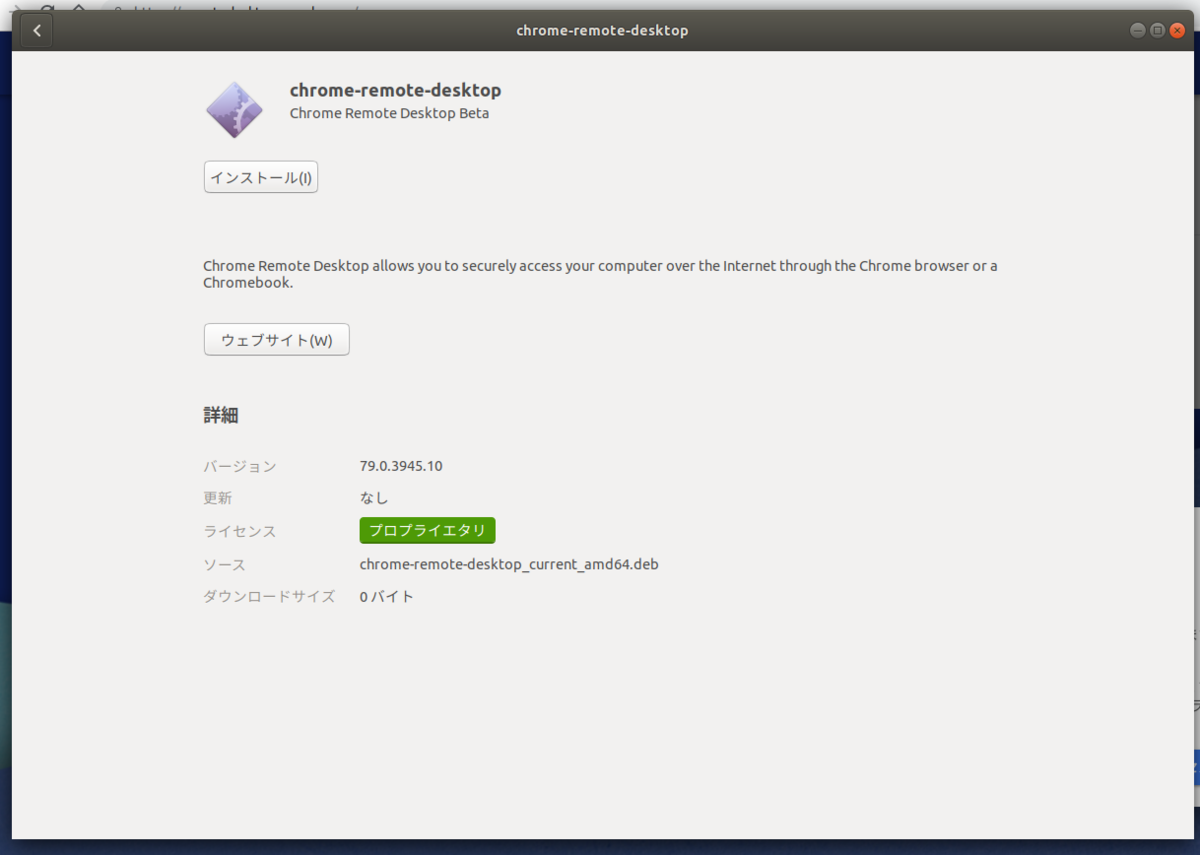Click the Chrome Remote Desktop Beta subtitle

point(389,113)
